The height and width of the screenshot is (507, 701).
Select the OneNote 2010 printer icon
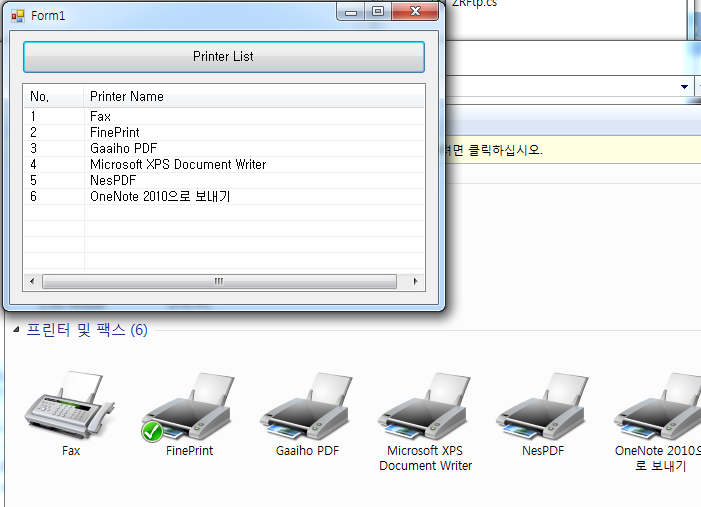click(x=658, y=406)
